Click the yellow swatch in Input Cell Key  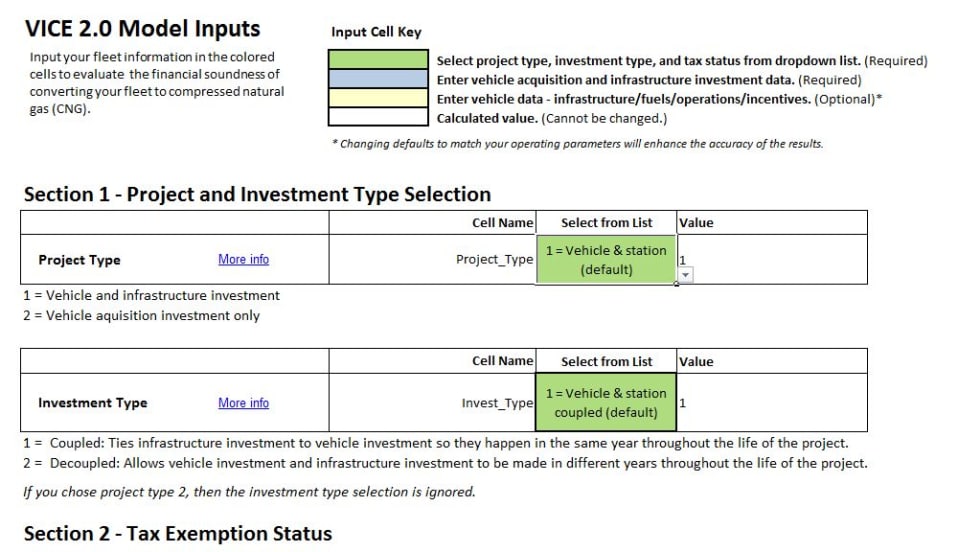coord(380,98)
